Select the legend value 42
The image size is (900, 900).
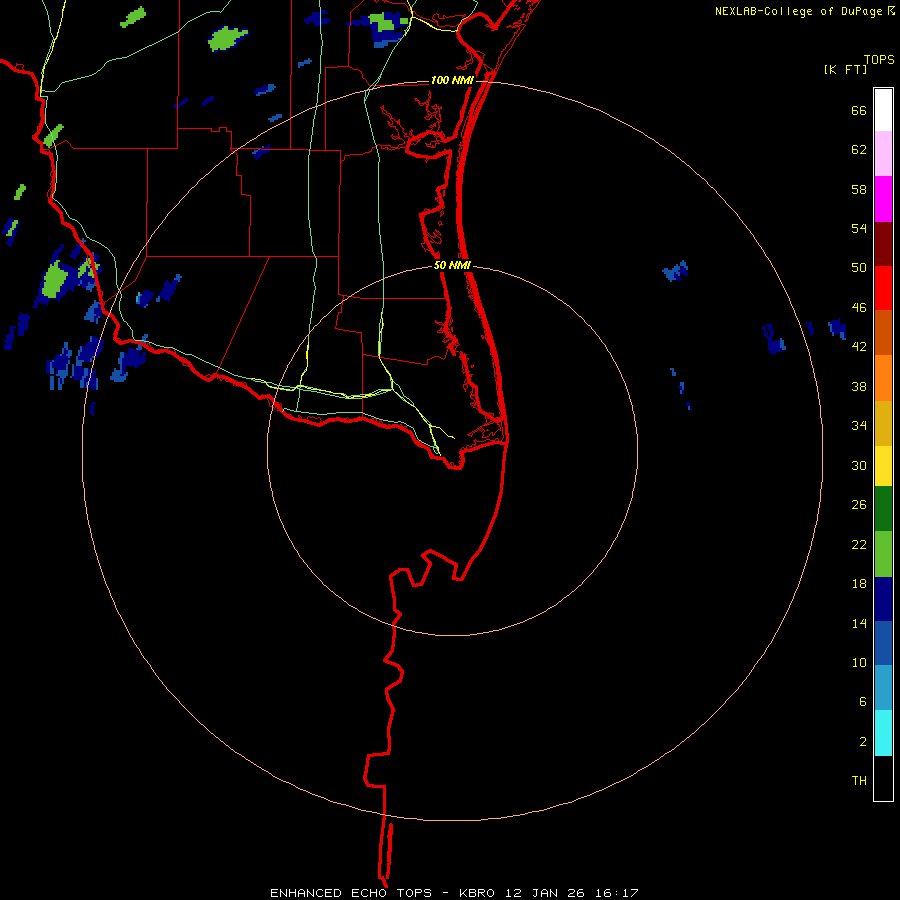pos(859,347)
